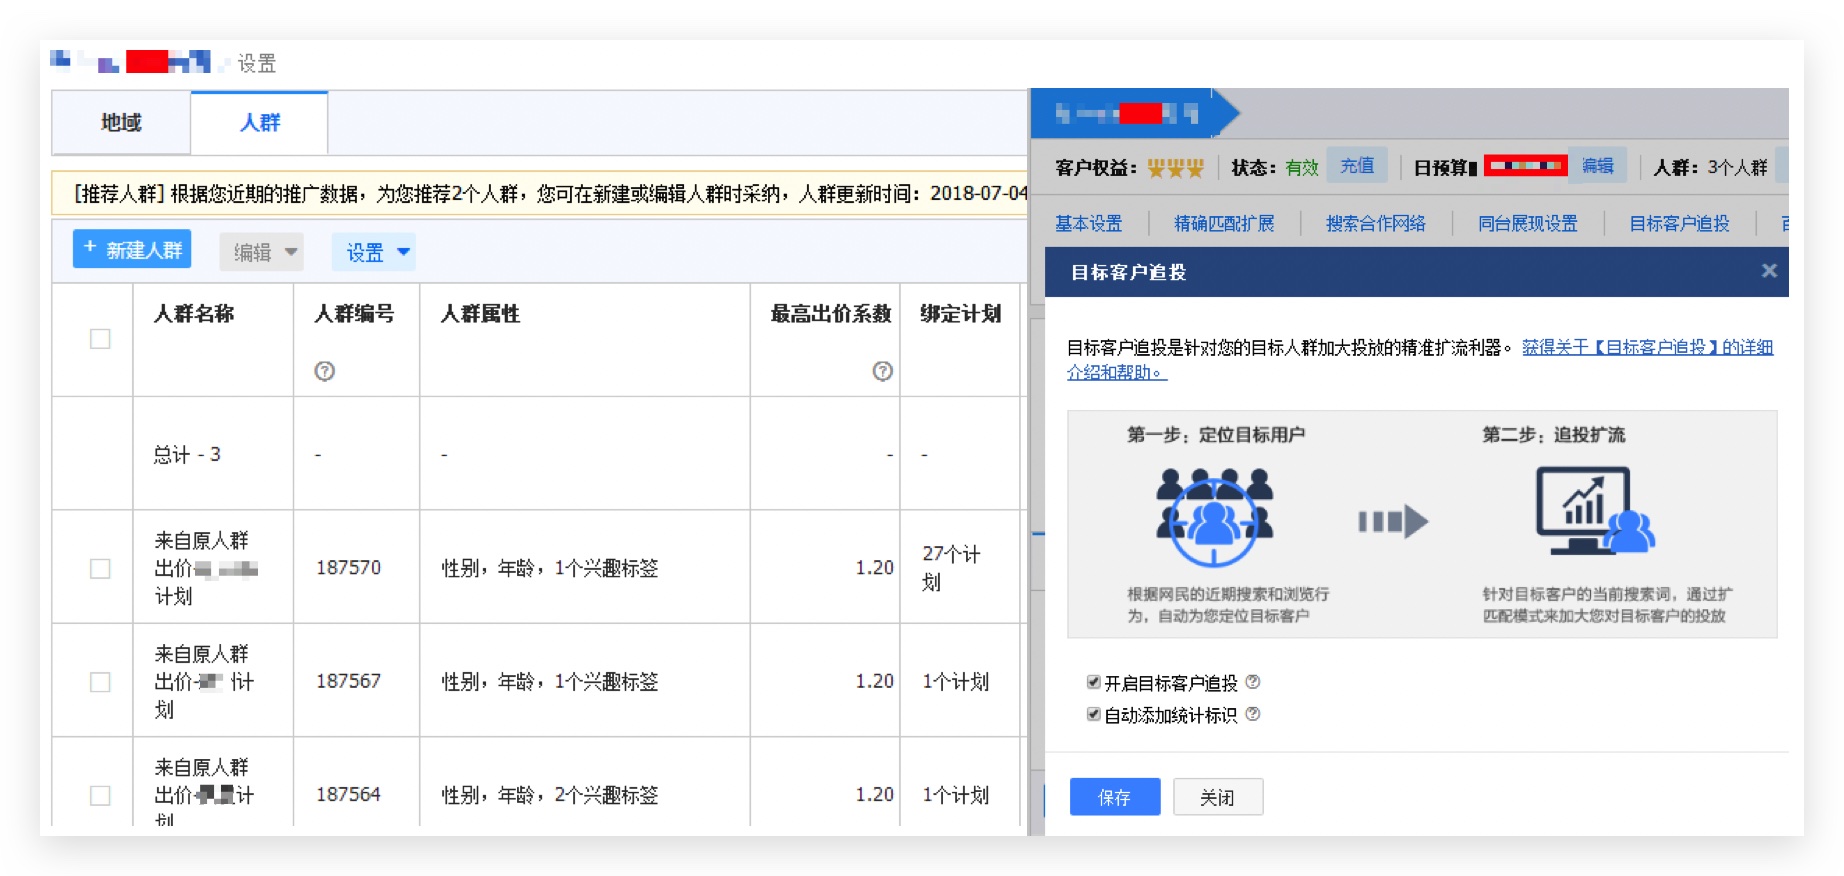The image size is (1844, 876).
Task: Select the checkbox for audience 187570
Action: tap(100, 568)
